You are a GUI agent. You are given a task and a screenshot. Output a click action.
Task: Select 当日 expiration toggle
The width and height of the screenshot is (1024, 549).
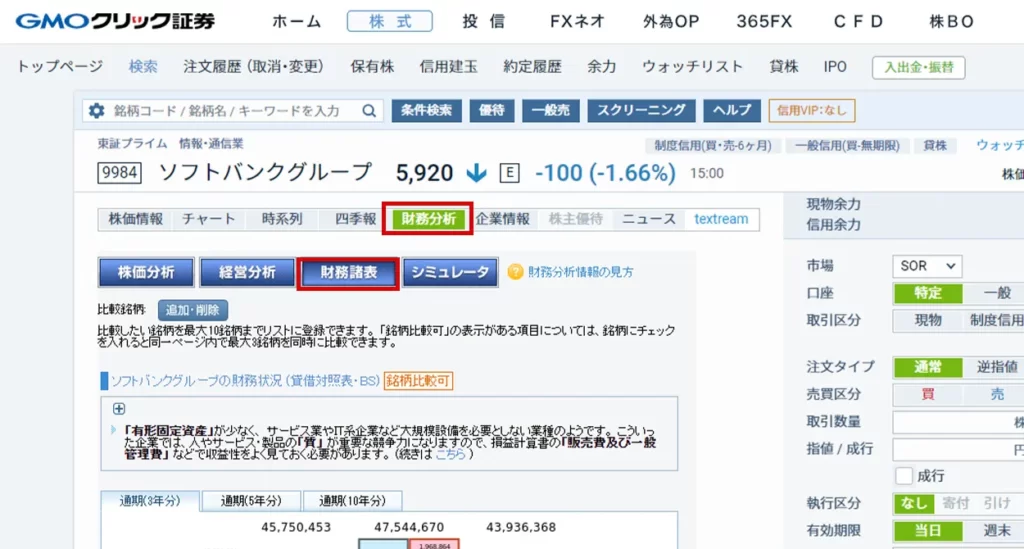pos(927,531)
